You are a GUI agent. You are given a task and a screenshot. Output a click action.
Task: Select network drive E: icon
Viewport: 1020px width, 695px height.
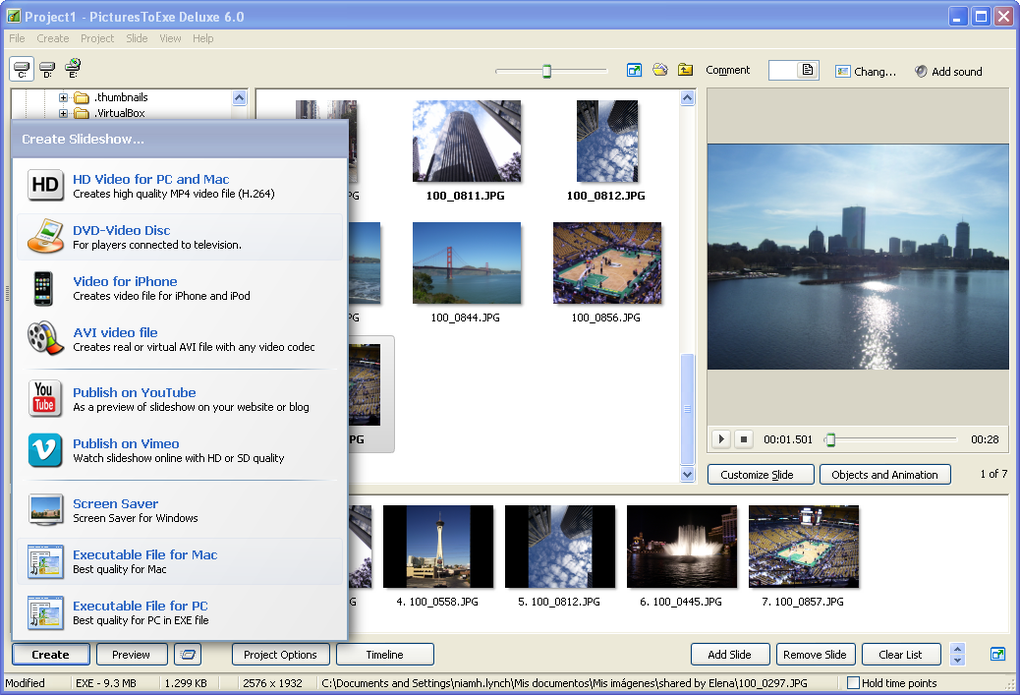tap(72, 68)
